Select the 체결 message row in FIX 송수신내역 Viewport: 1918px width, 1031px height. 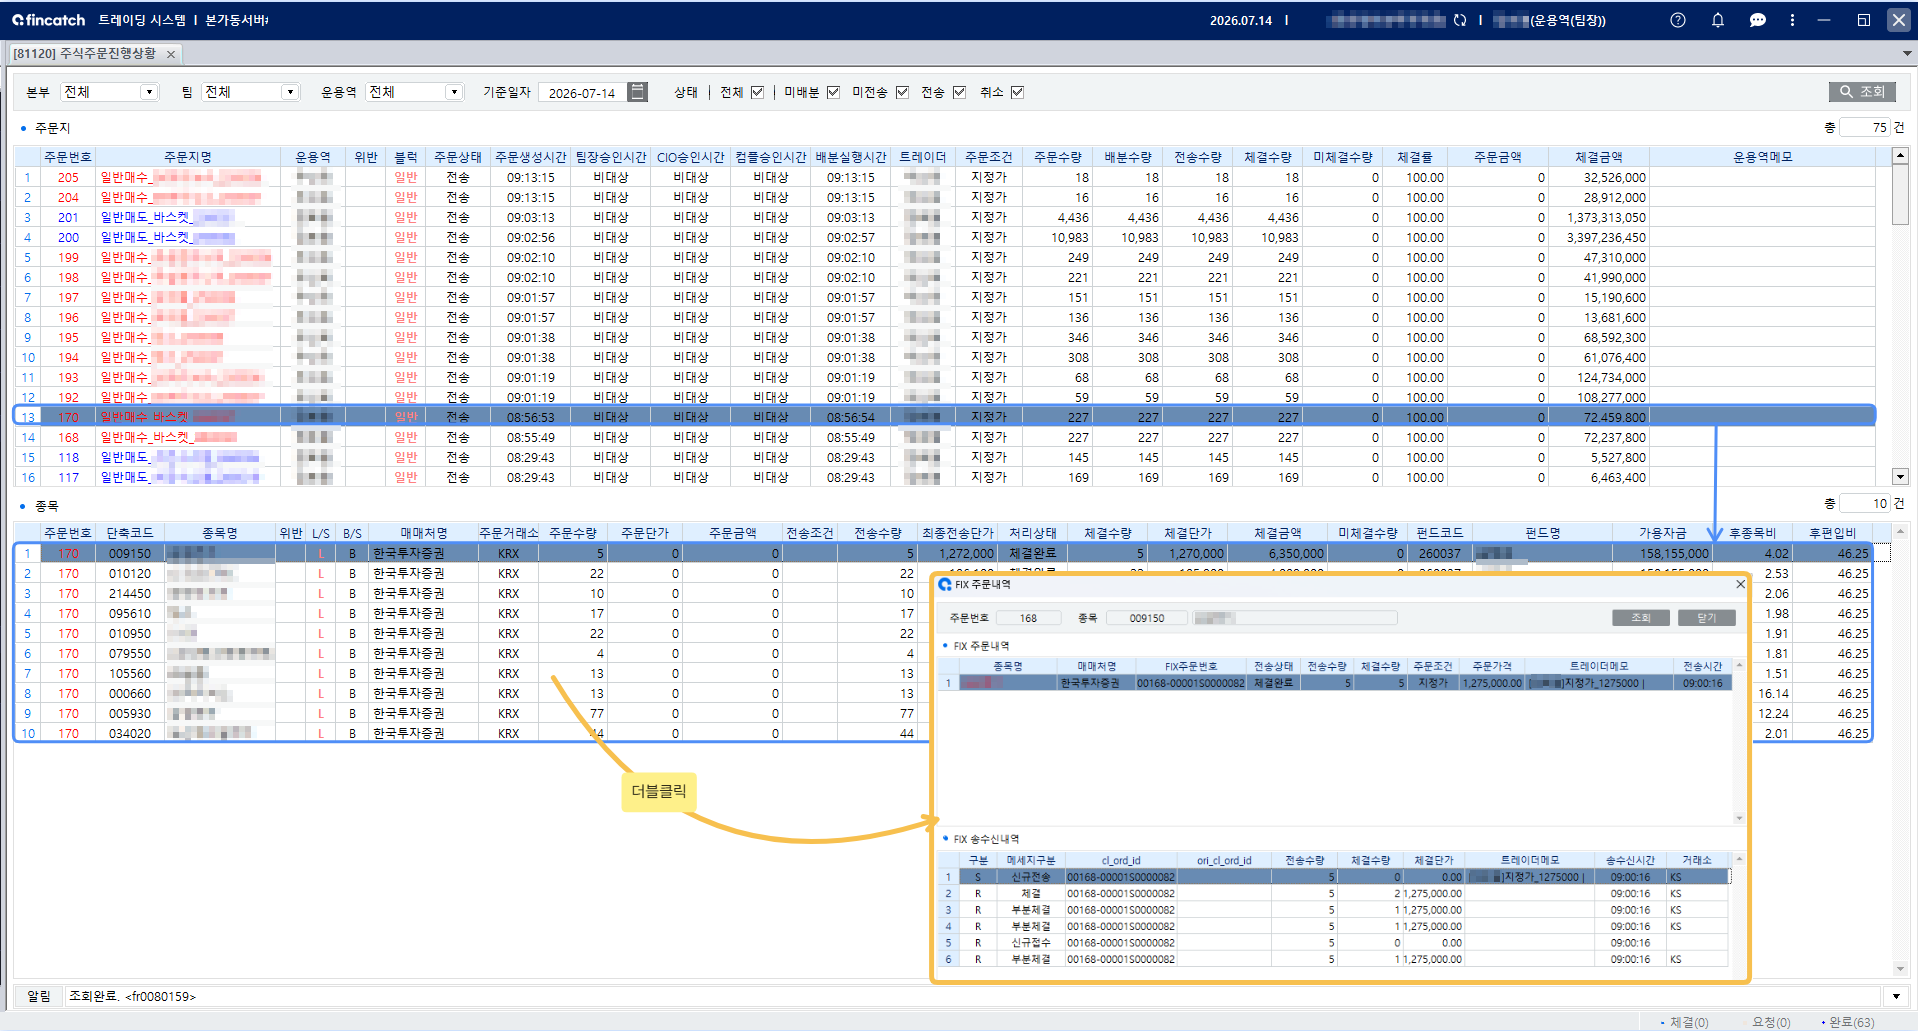pyautogui.click(x=1333, y=893)
